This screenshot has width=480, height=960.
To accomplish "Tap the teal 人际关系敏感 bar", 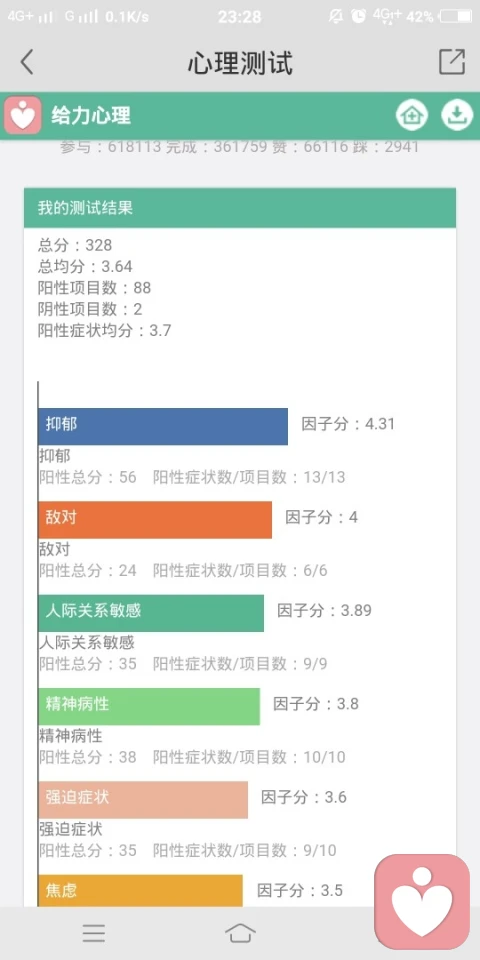I will click(x=151, y=613).
